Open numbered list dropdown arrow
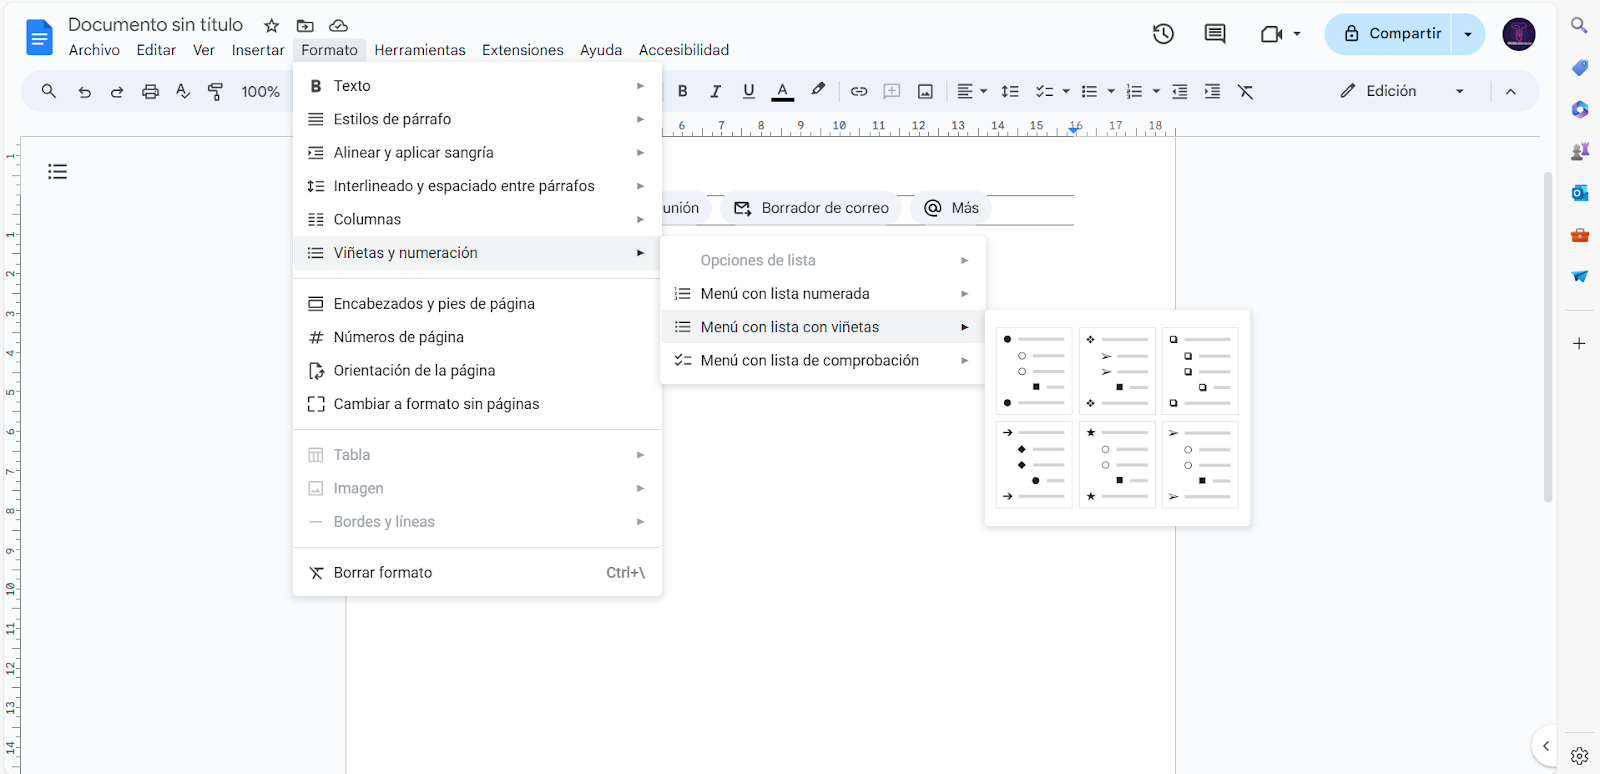This screenshot has height=774, width=1600. [x=1156, y=91]
